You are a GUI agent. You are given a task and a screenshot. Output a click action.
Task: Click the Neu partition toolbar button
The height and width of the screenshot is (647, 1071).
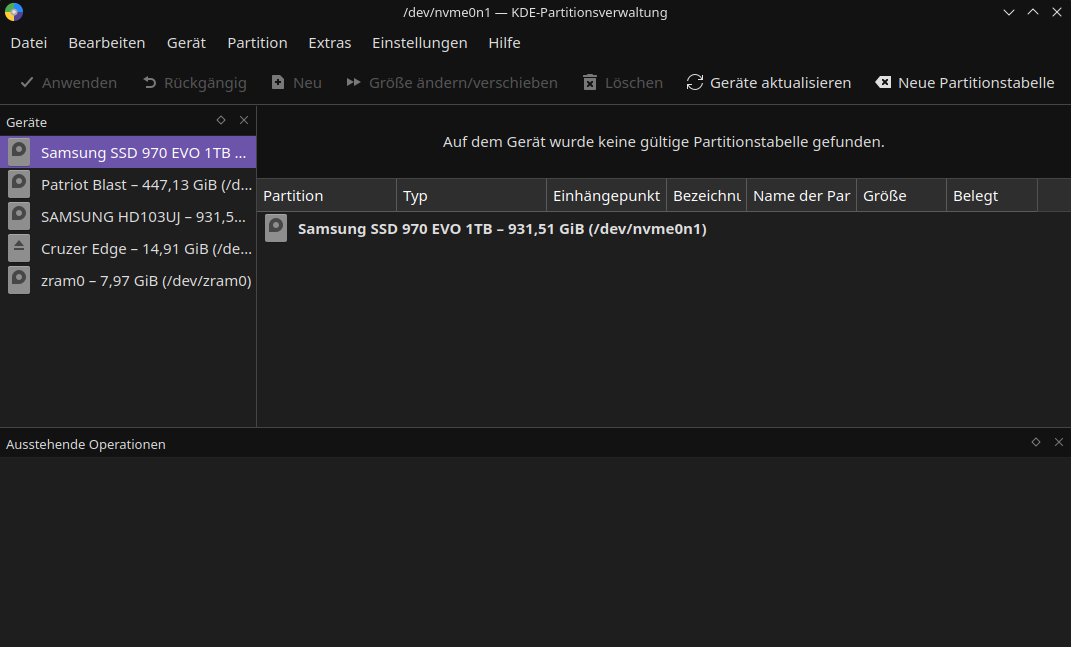click(x=296, y=83)
